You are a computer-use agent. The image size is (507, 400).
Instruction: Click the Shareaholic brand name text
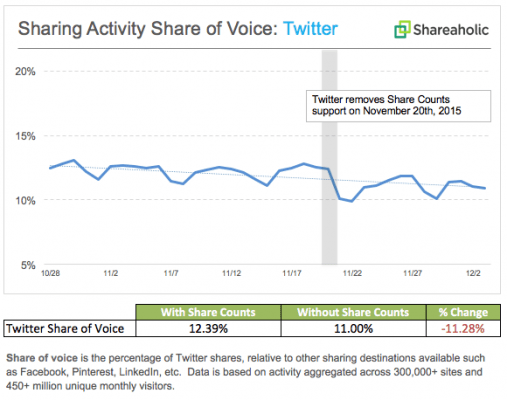tap(451, 30)
